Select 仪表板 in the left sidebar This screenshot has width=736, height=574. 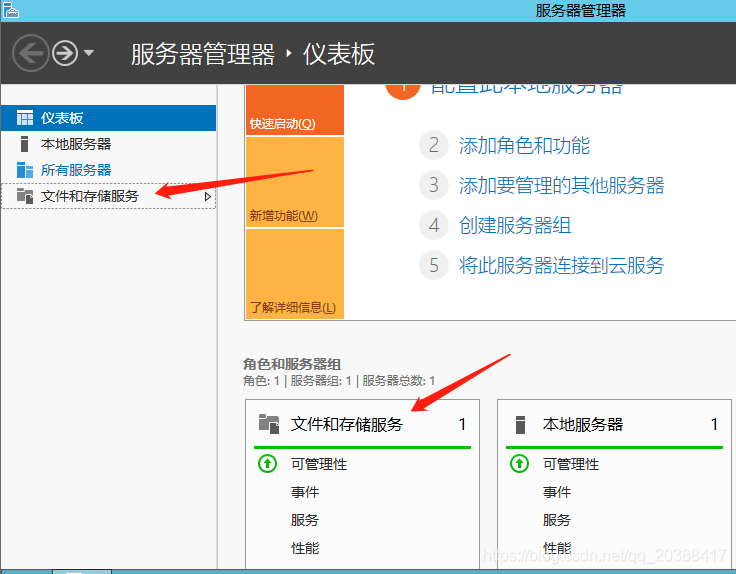62,118
